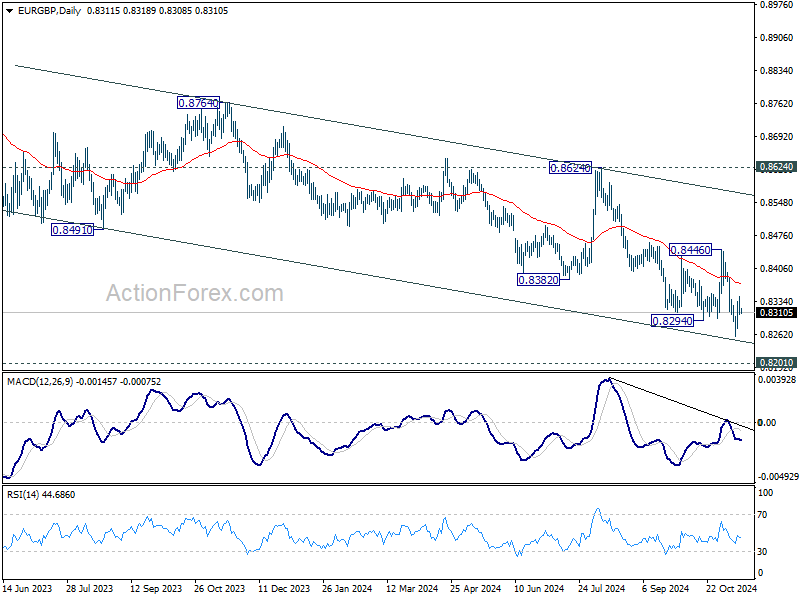The width and height of the screenshot is (800, 600).
Task: Click the 6 Sep 2024 date label
Action: pyautogui.click(x=665, y=588)
